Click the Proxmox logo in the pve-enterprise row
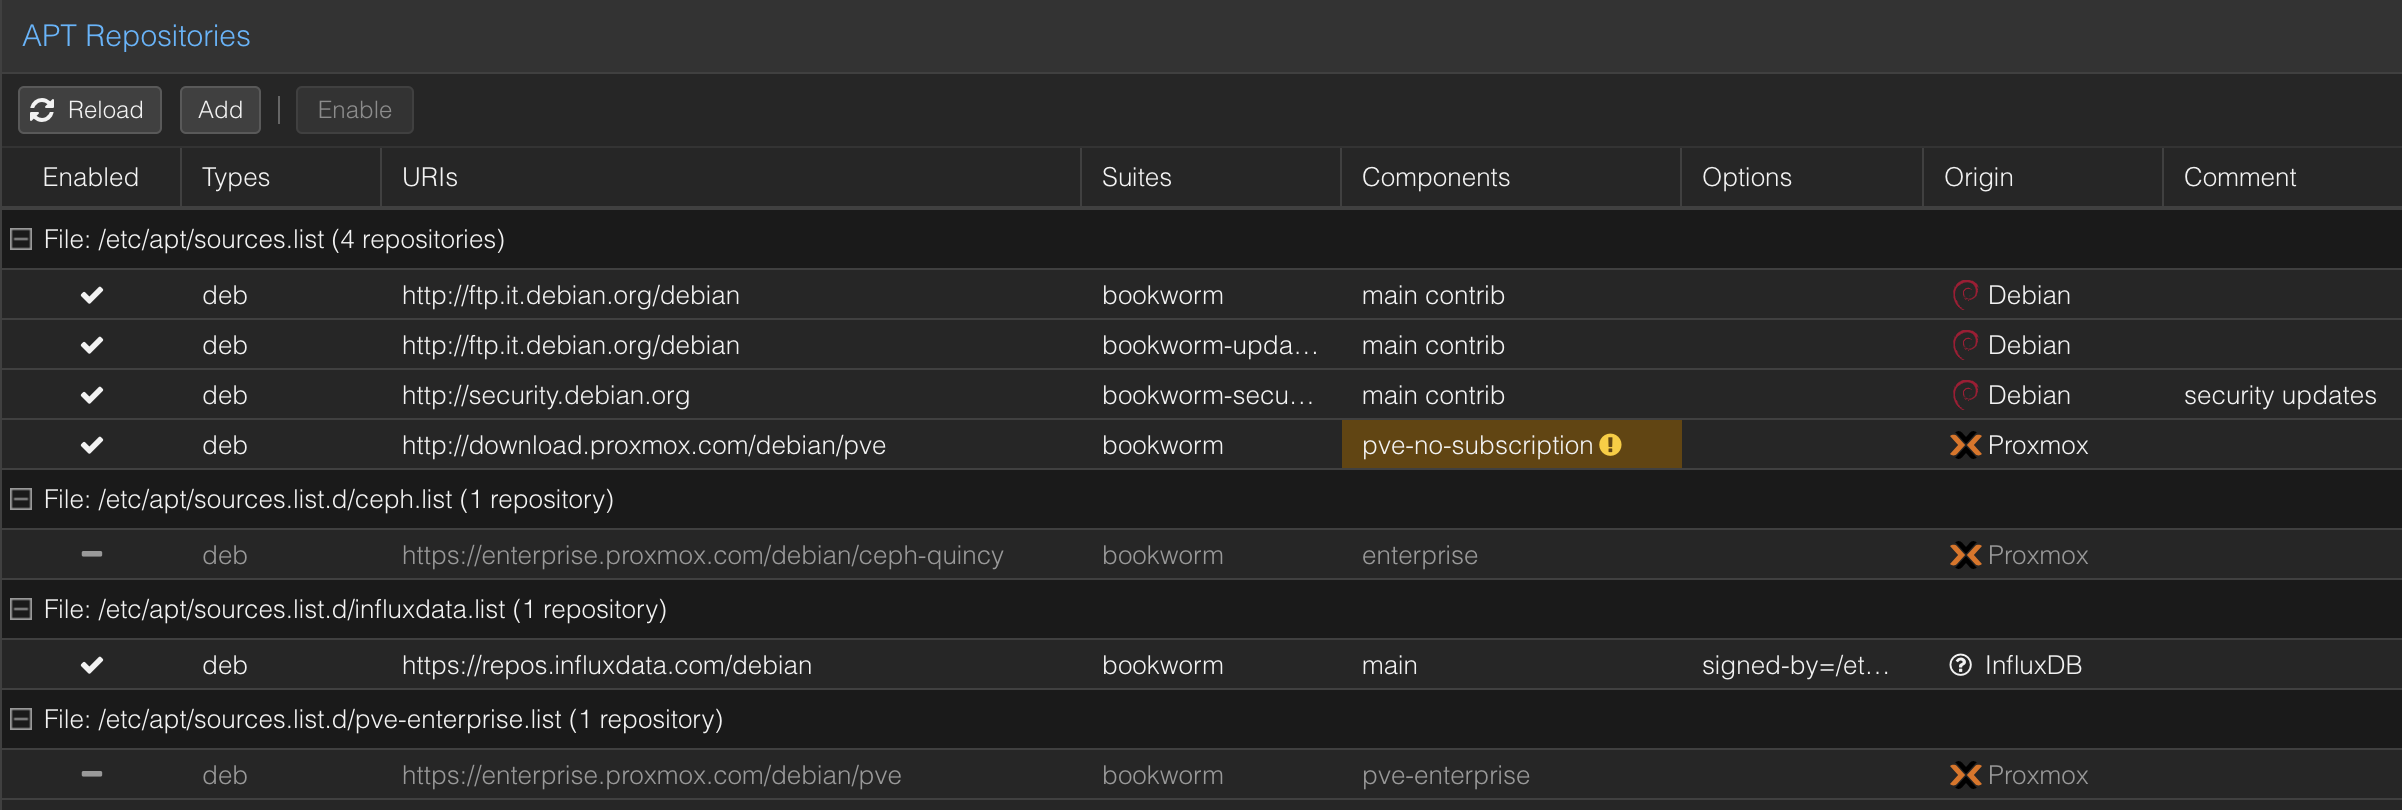Viewport: 2402px width, 810px height. coord(1965,775)
